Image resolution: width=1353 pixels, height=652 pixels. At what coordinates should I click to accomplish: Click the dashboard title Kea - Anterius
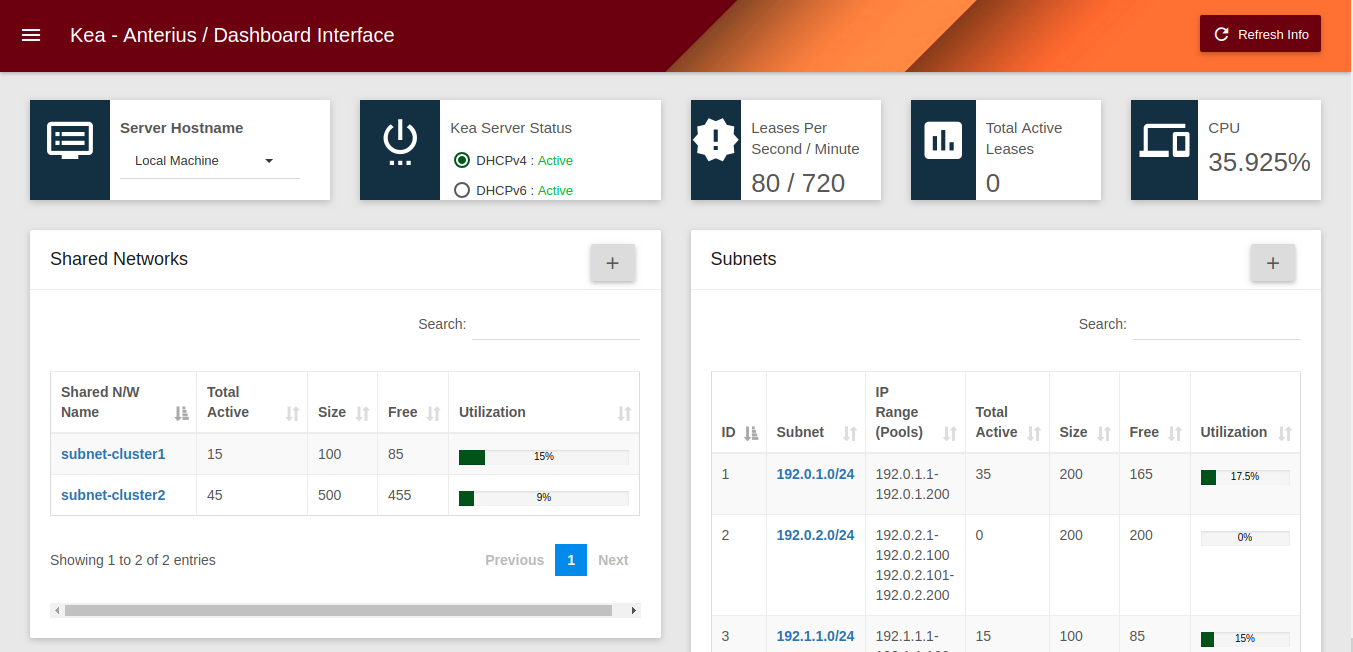232,35
